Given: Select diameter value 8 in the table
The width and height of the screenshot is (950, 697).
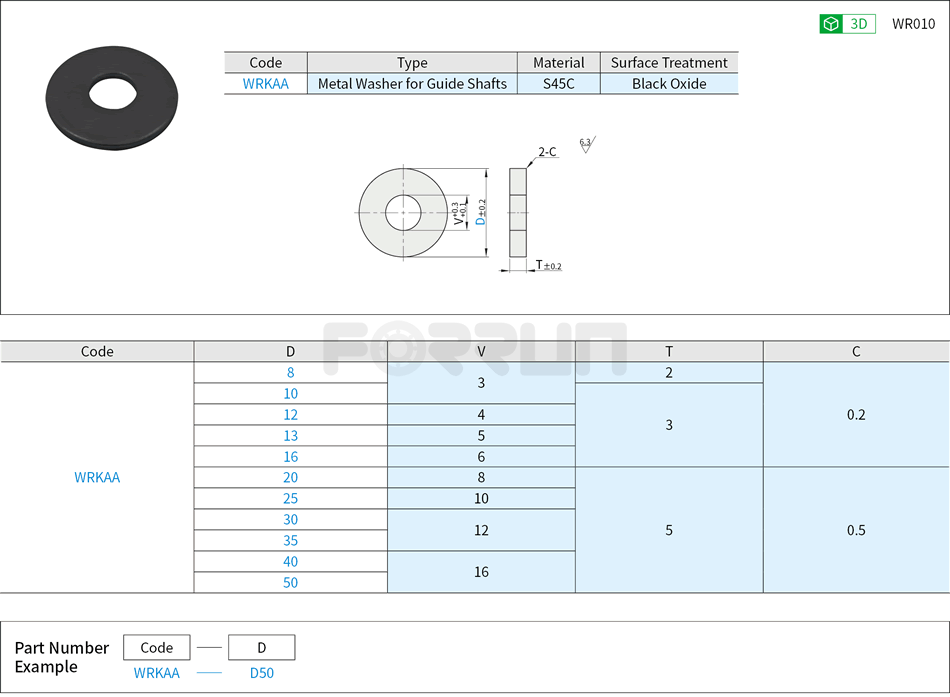Looking at the screenshot, I should [289, 372].
